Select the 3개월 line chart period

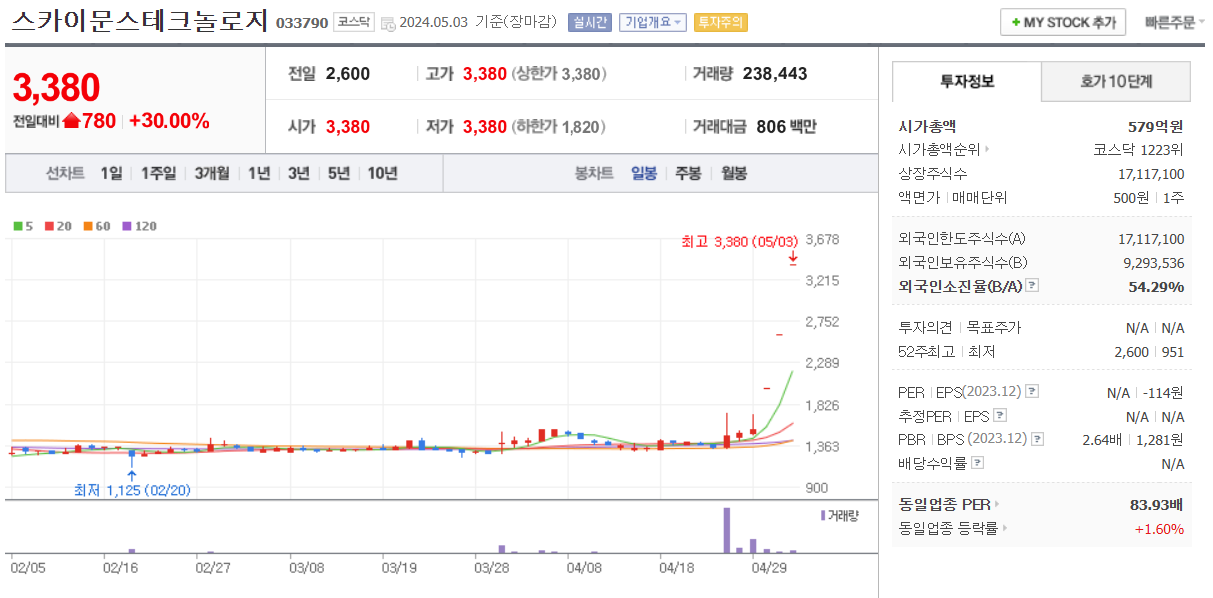pos(212,173)
